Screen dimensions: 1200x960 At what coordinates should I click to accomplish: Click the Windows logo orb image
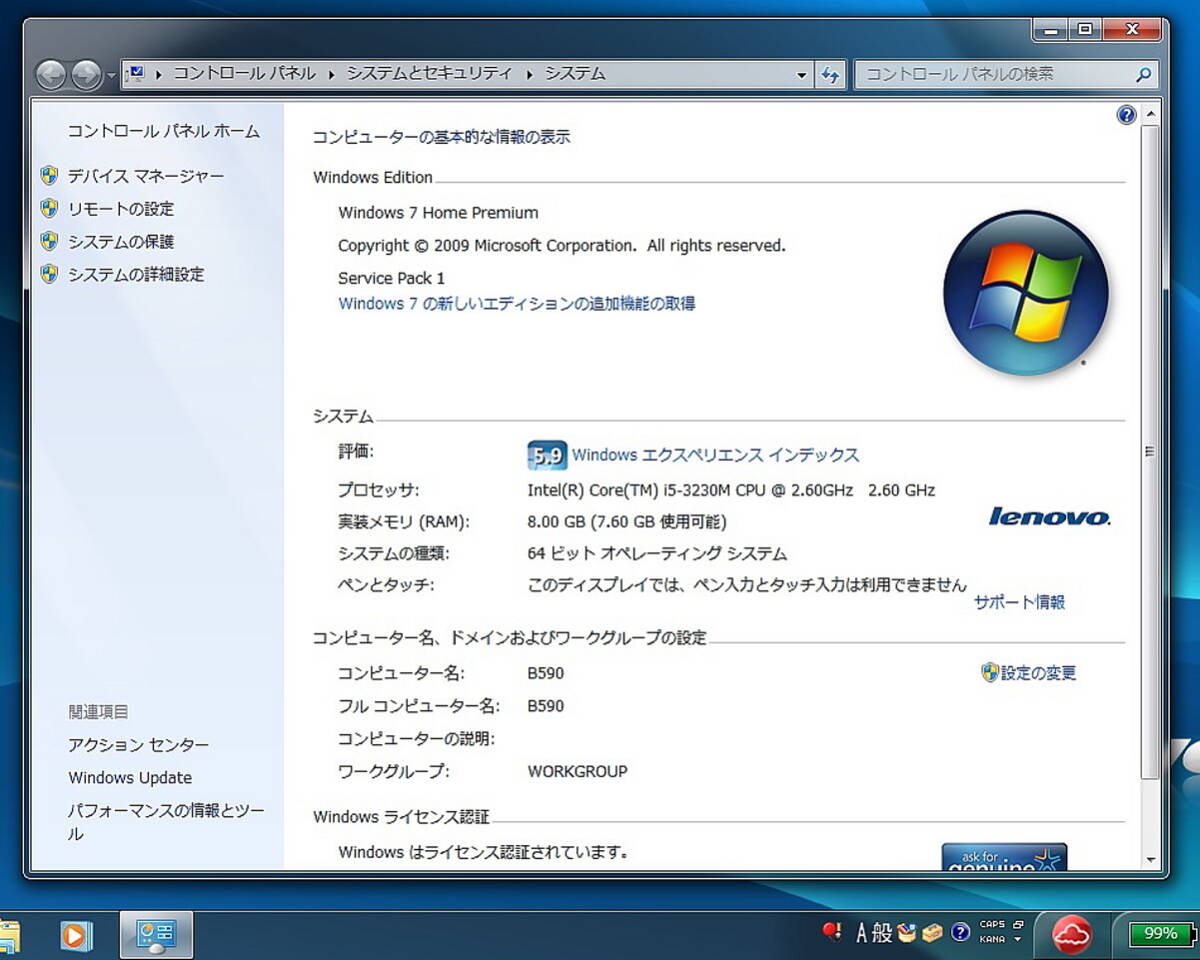tap(1026, 293)
